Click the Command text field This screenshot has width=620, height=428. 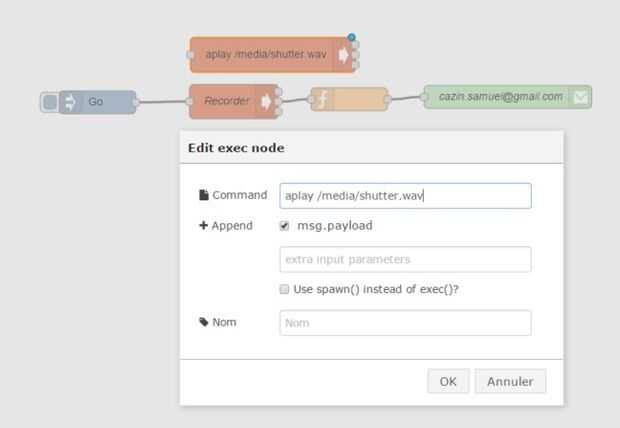405,196
